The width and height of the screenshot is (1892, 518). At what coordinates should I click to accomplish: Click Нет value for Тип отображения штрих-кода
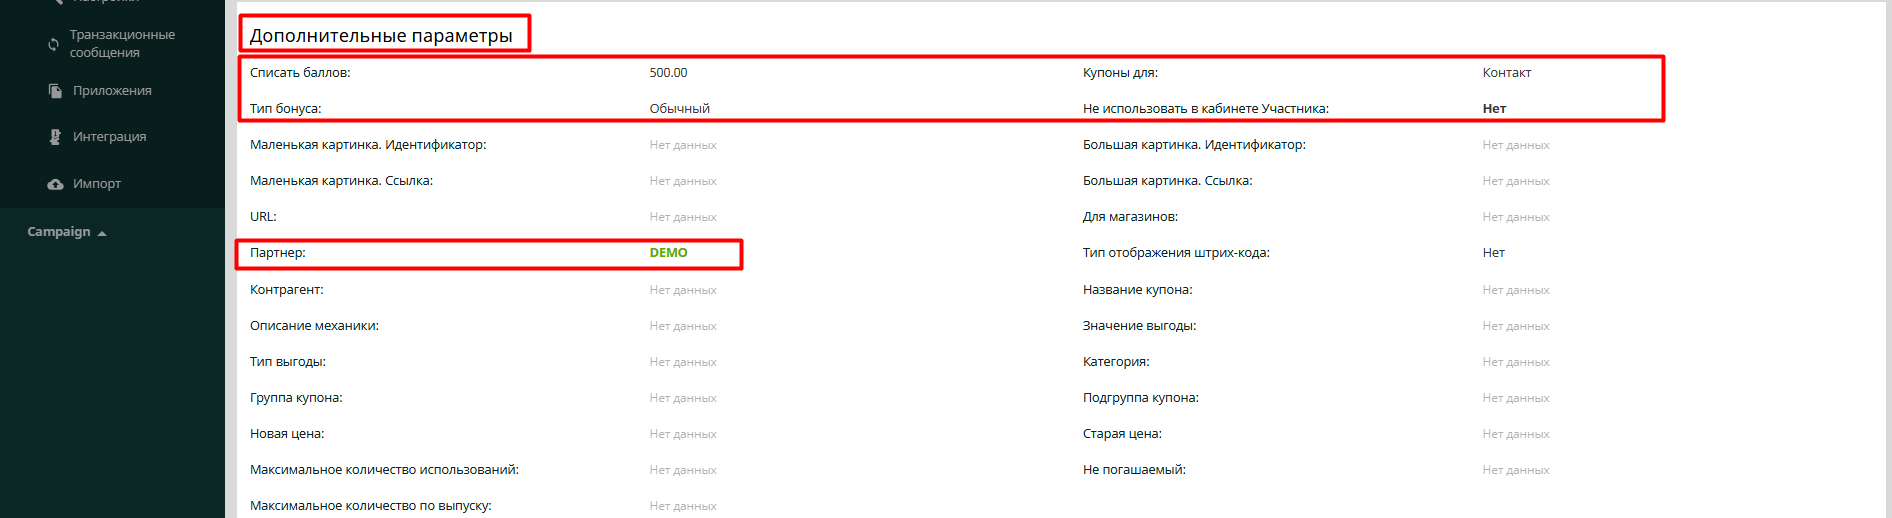1493,253
